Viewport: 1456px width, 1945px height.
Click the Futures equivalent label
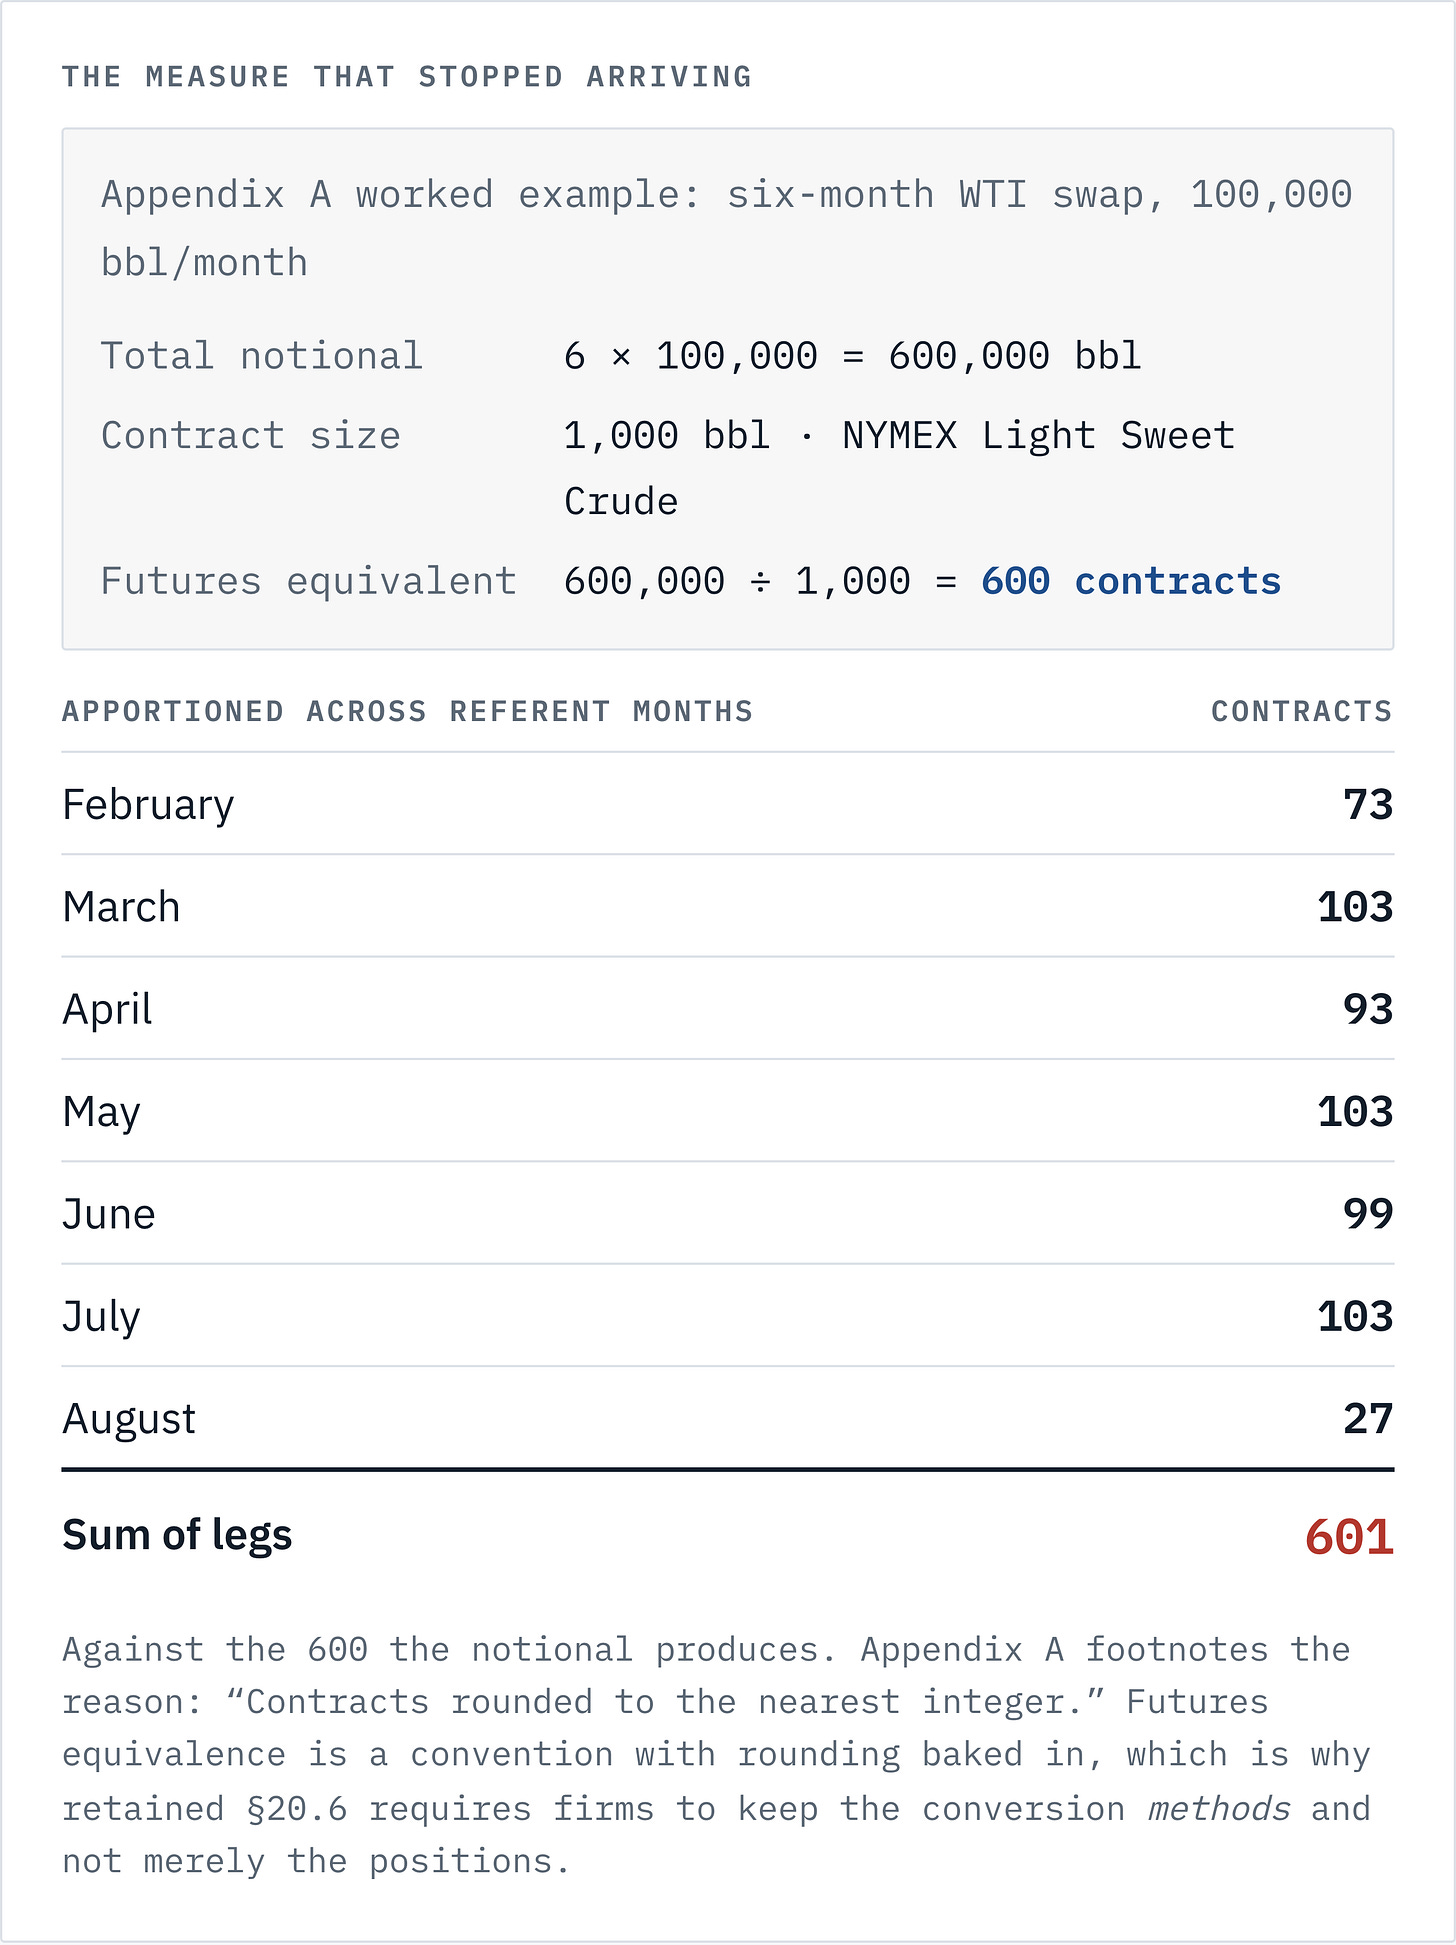(309, 581)
